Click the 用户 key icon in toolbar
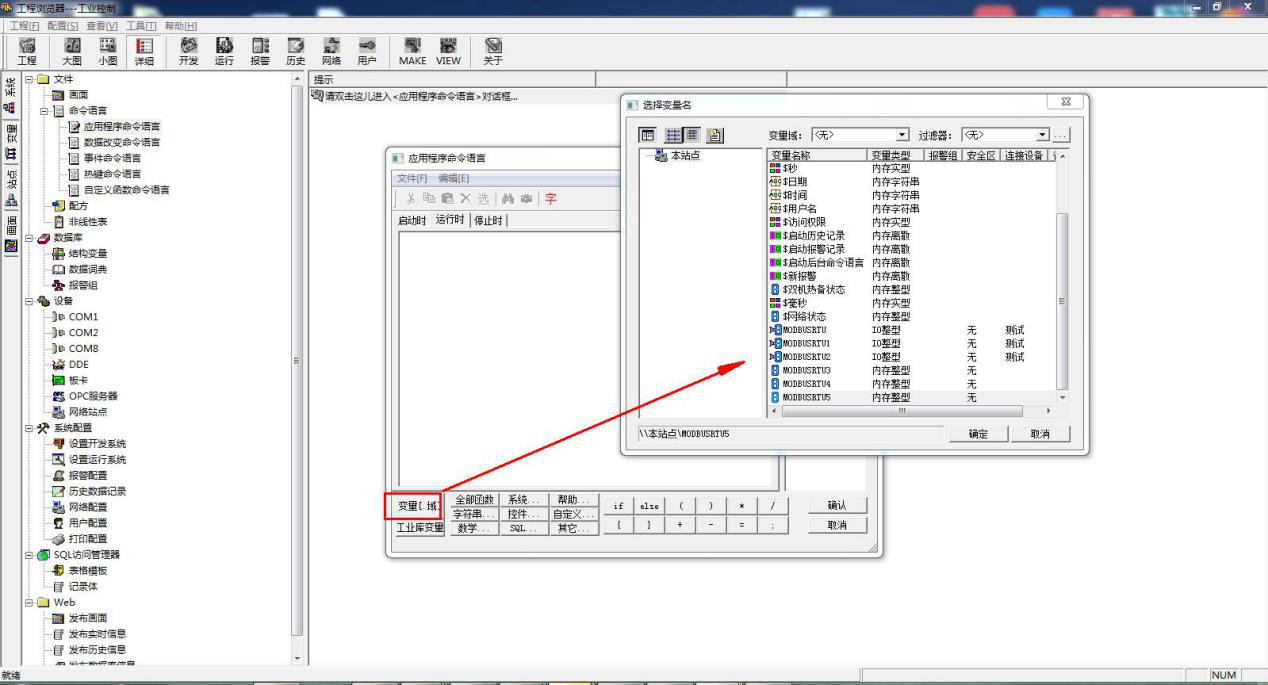Image resolution: width=1268 pixels, height=685 pixels. click(x=367, y=51)
